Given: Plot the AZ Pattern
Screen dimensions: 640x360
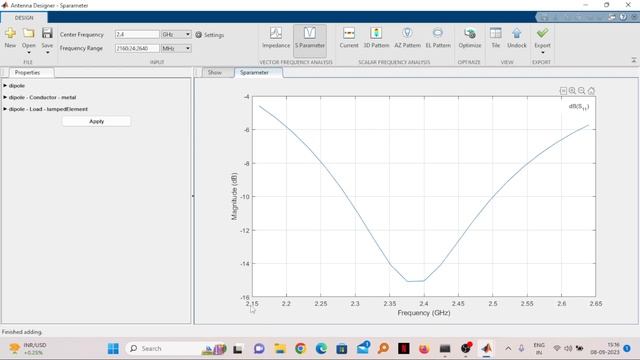Looking at the screenshot, I should pyautogui.click(x=407, y=38).
